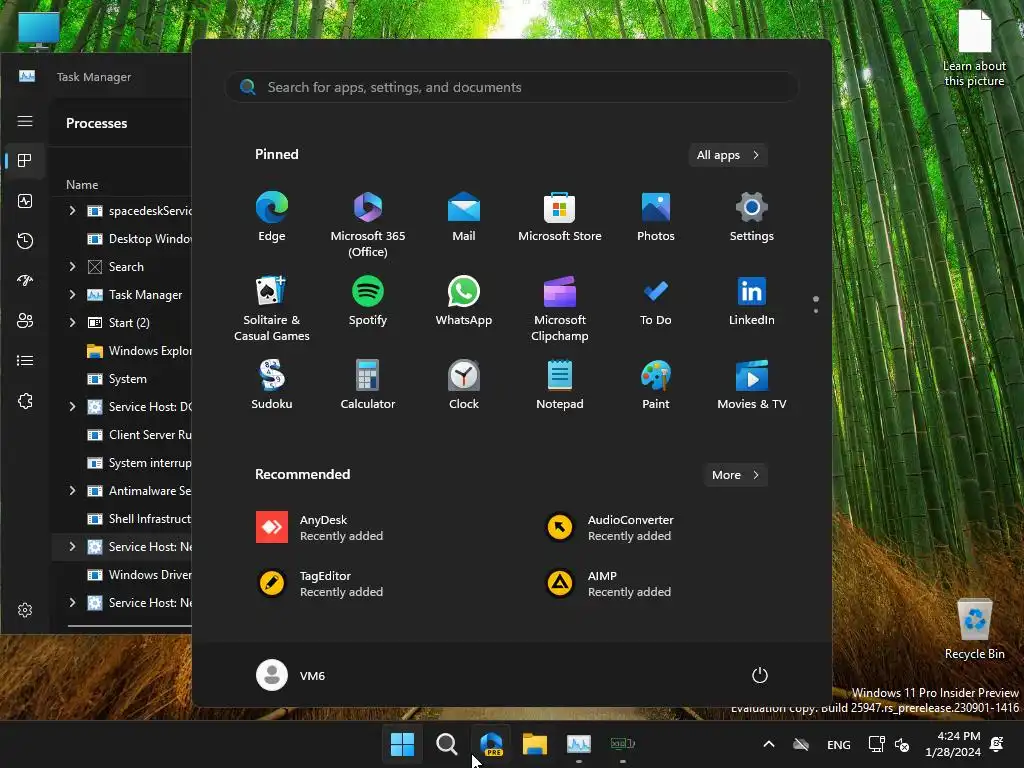Expand the highlighted Service Host: Ne row
The height and width of the screenshot is (768, 1024).
[72, 547]
